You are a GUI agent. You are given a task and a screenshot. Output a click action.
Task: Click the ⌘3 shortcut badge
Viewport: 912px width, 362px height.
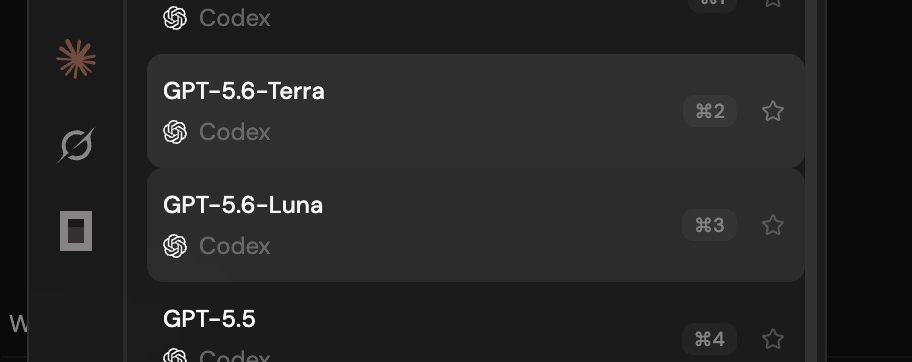(710, 225)
